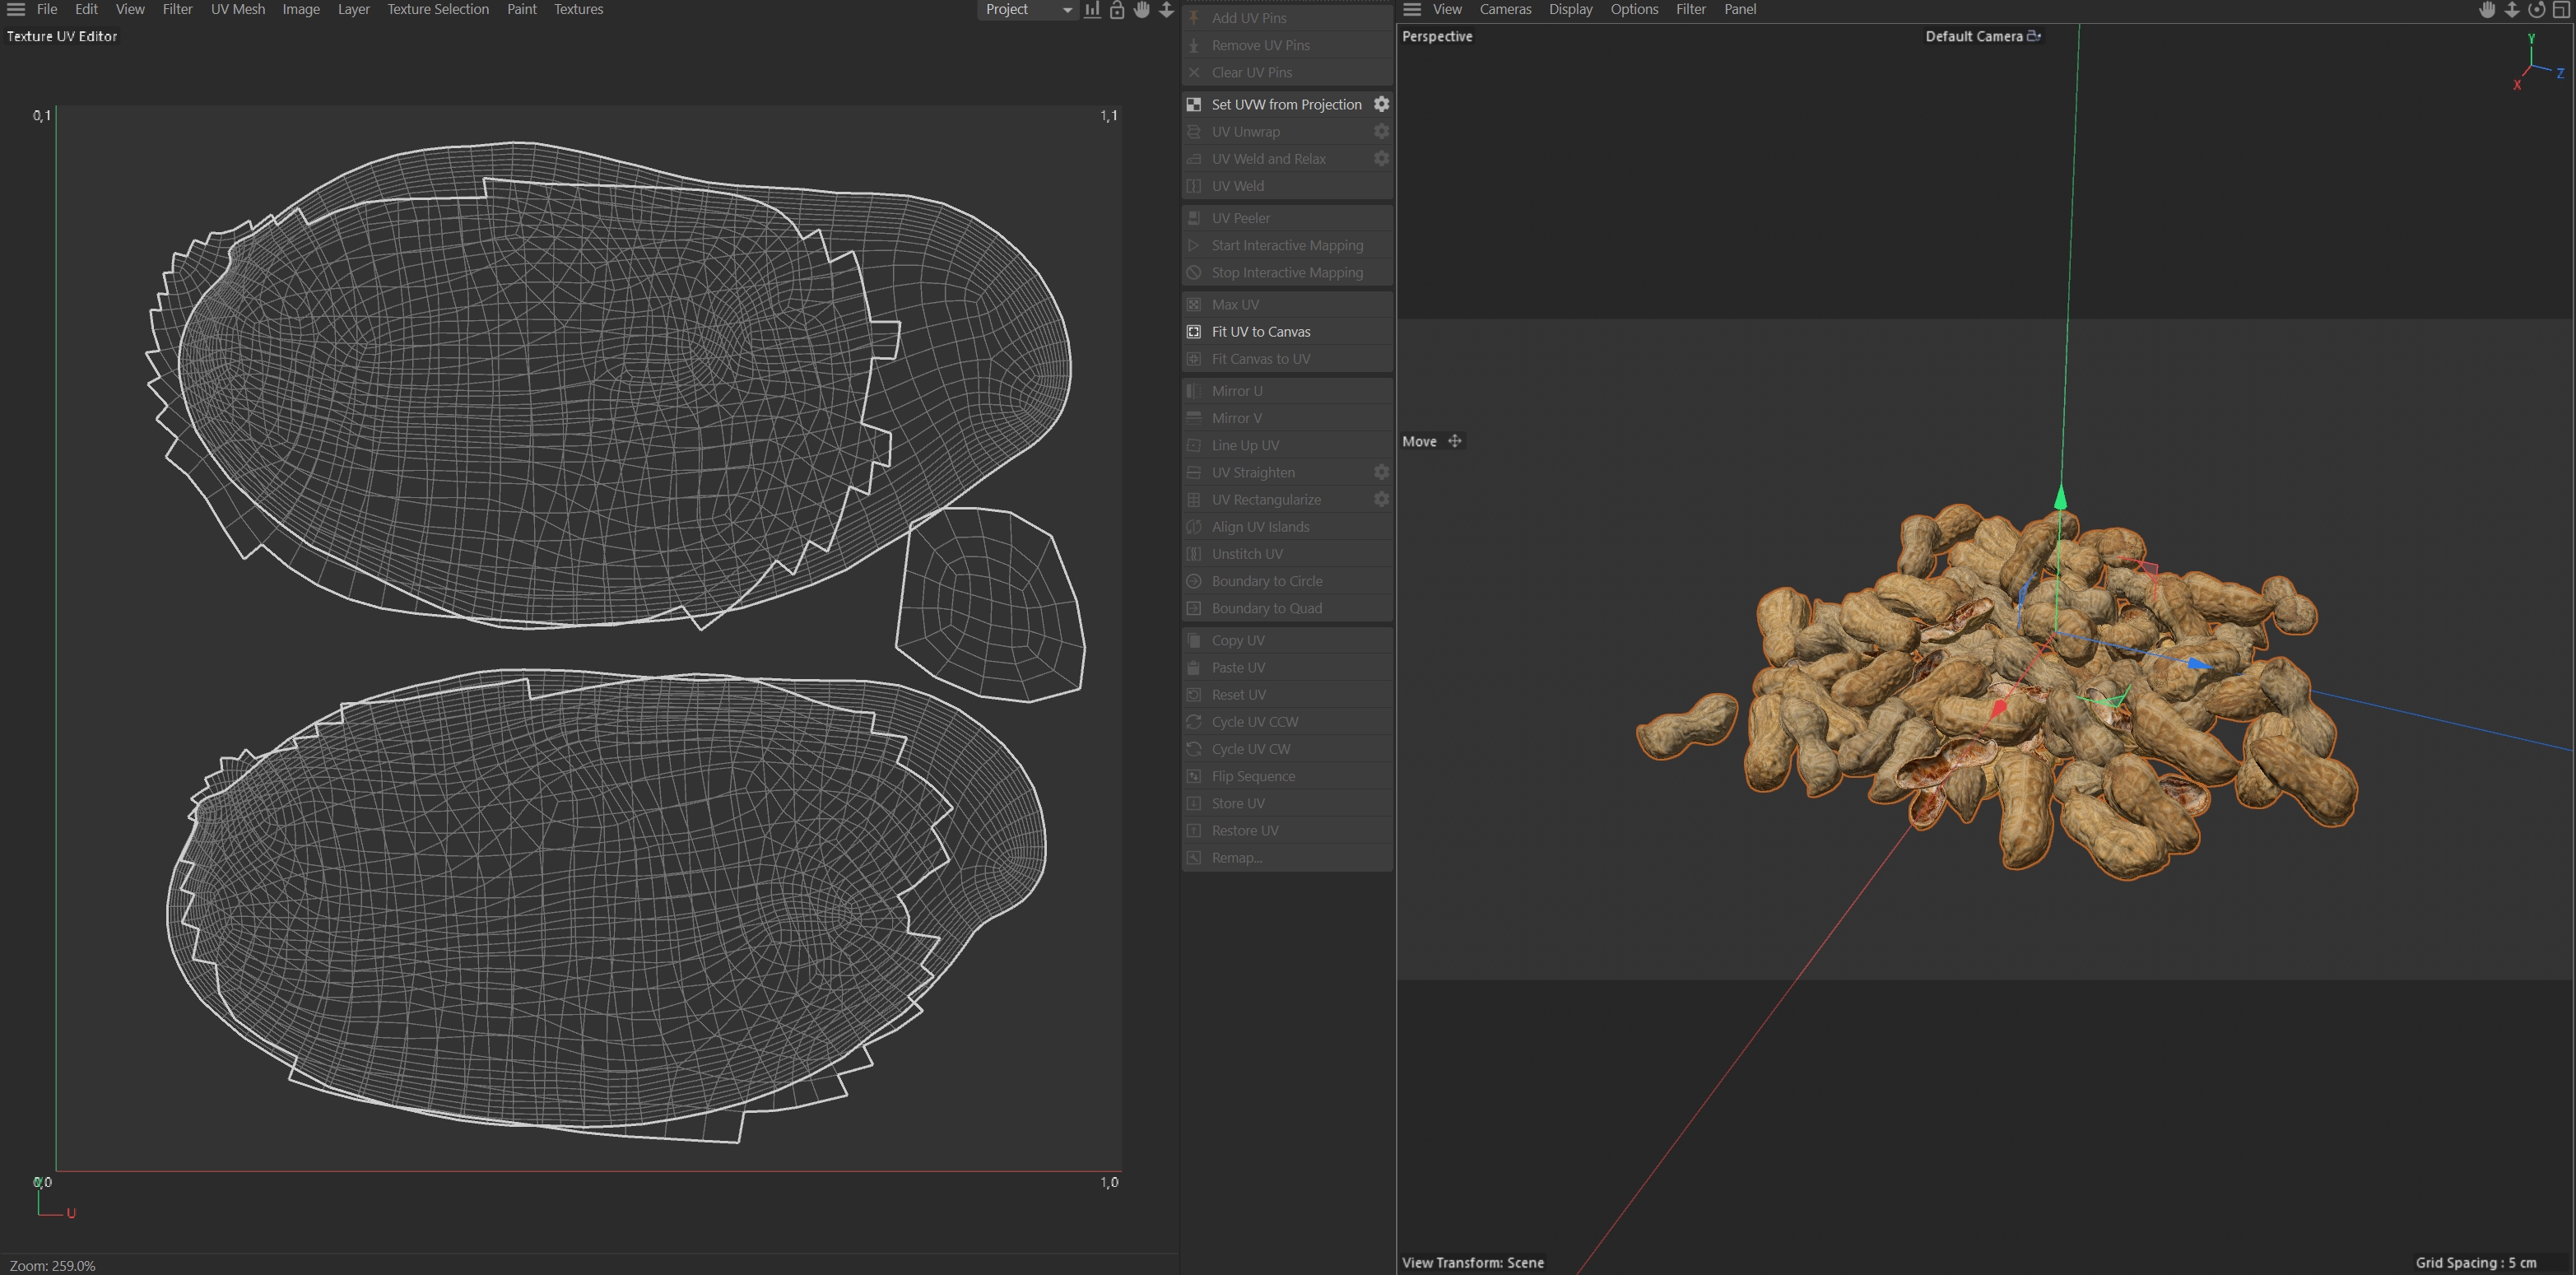This screenshot has width=2576, height=1275.
Task: Click the Move tool crosshair icon
Action: 1455,441
